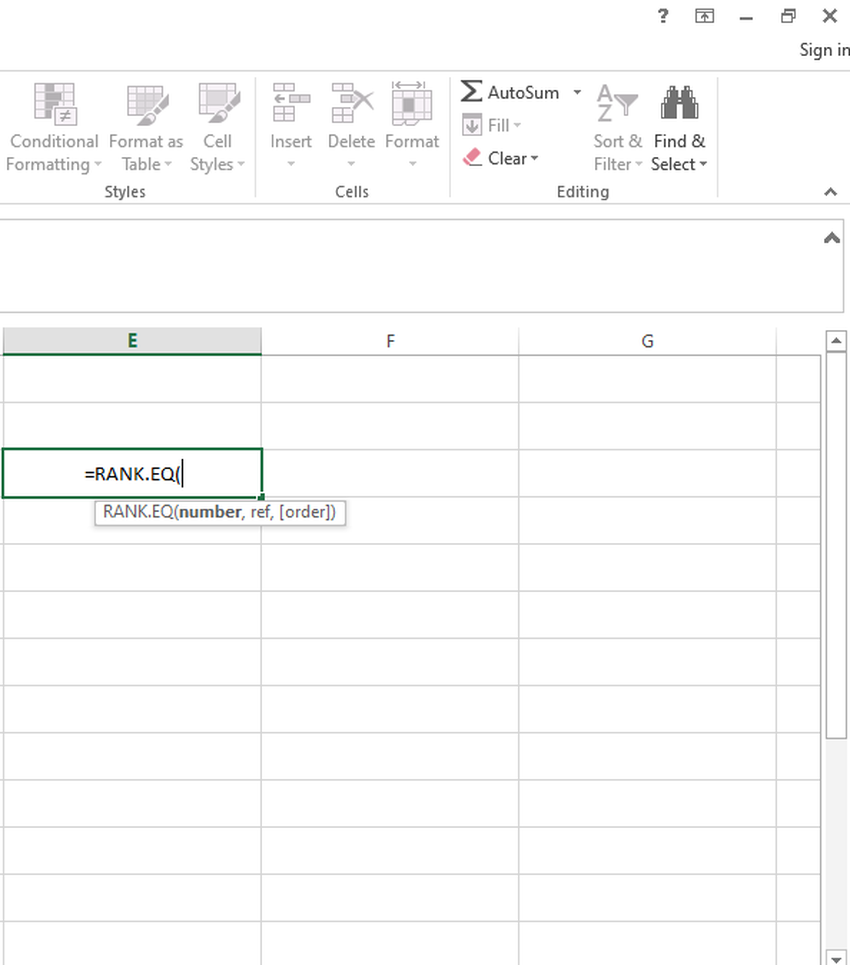Click 'ref' argument in tooltip
This screenshot has height=965, width=850.
pyautogui.click(x=260, y=512)
